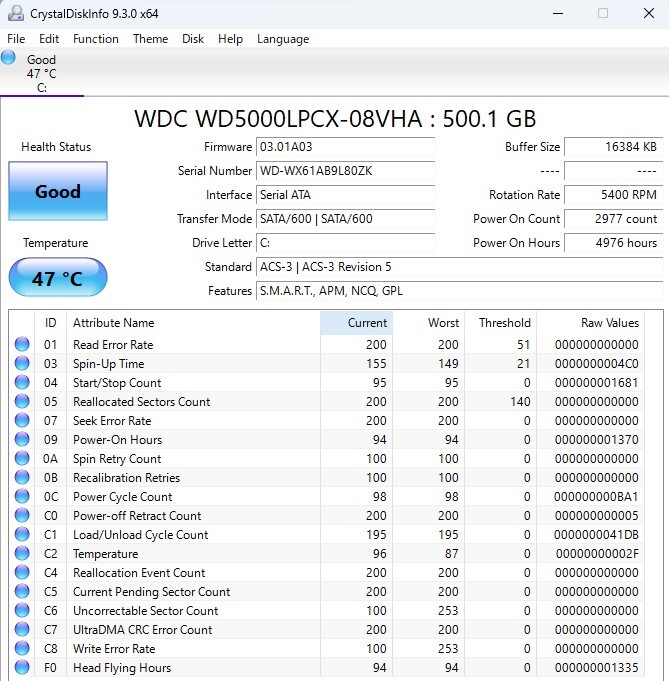Click the status orb beside Power-On Hours
The width and height of the screenshot is (669, 681).
click(x=22, y=440)
